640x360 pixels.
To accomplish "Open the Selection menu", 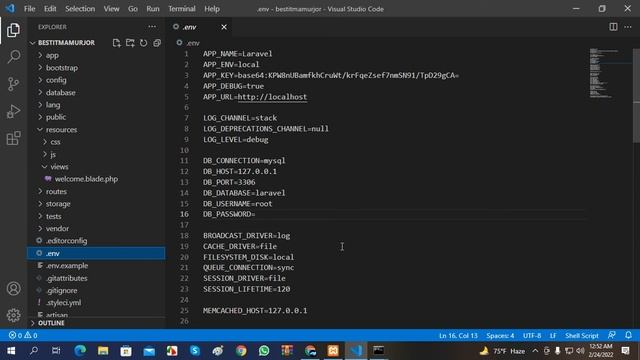I will [x=80, y=9].
